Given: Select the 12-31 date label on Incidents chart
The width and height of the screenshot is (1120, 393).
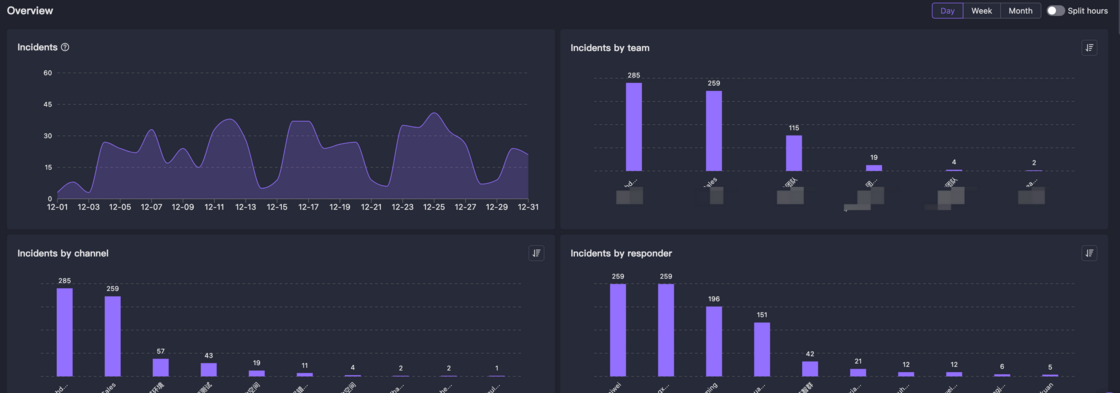Looking at the screenshot, I should [528, 207].
